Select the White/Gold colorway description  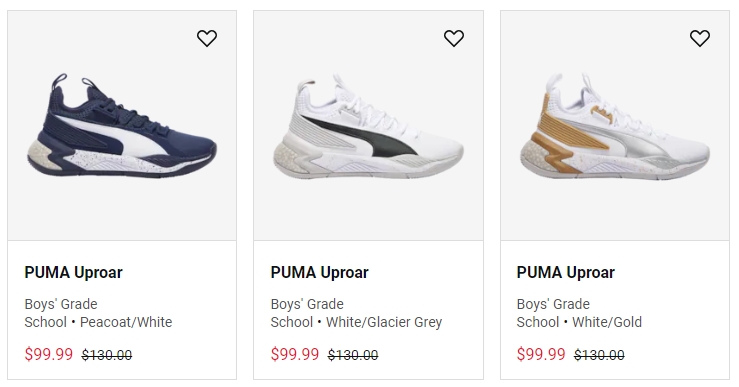tap(607, 322)
